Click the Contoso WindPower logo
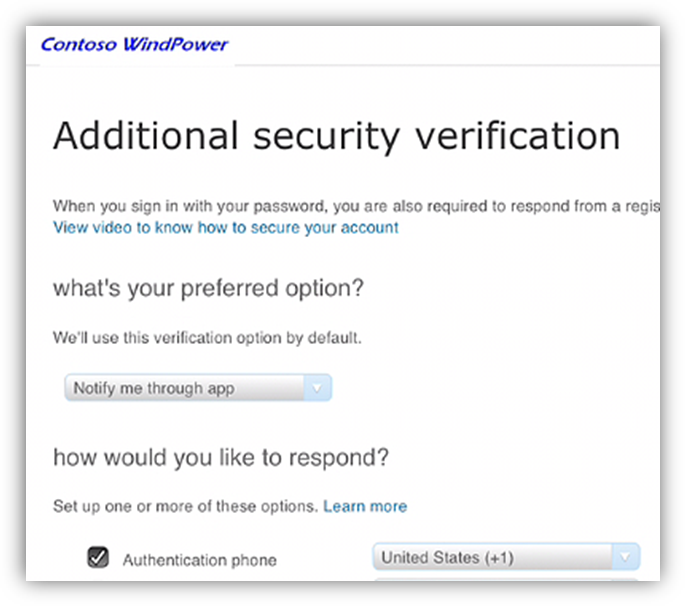The width and height of the screenshot is (685, 606). click(134, 44)
